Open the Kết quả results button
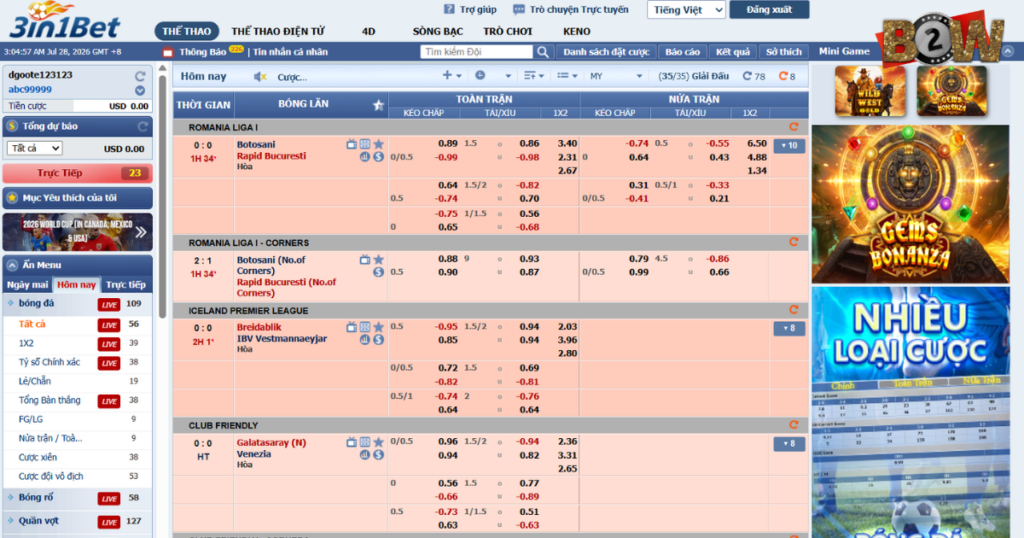The width and height of the screenshot is (1024, 538). pyautogui.click(x=733, y=52)
